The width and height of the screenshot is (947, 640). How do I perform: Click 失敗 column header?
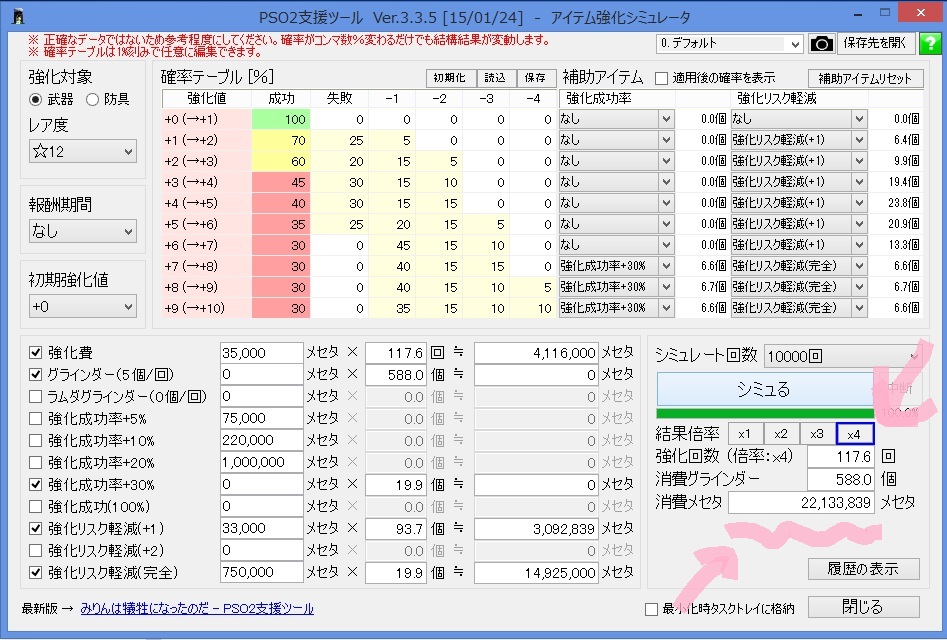point(339,98)
